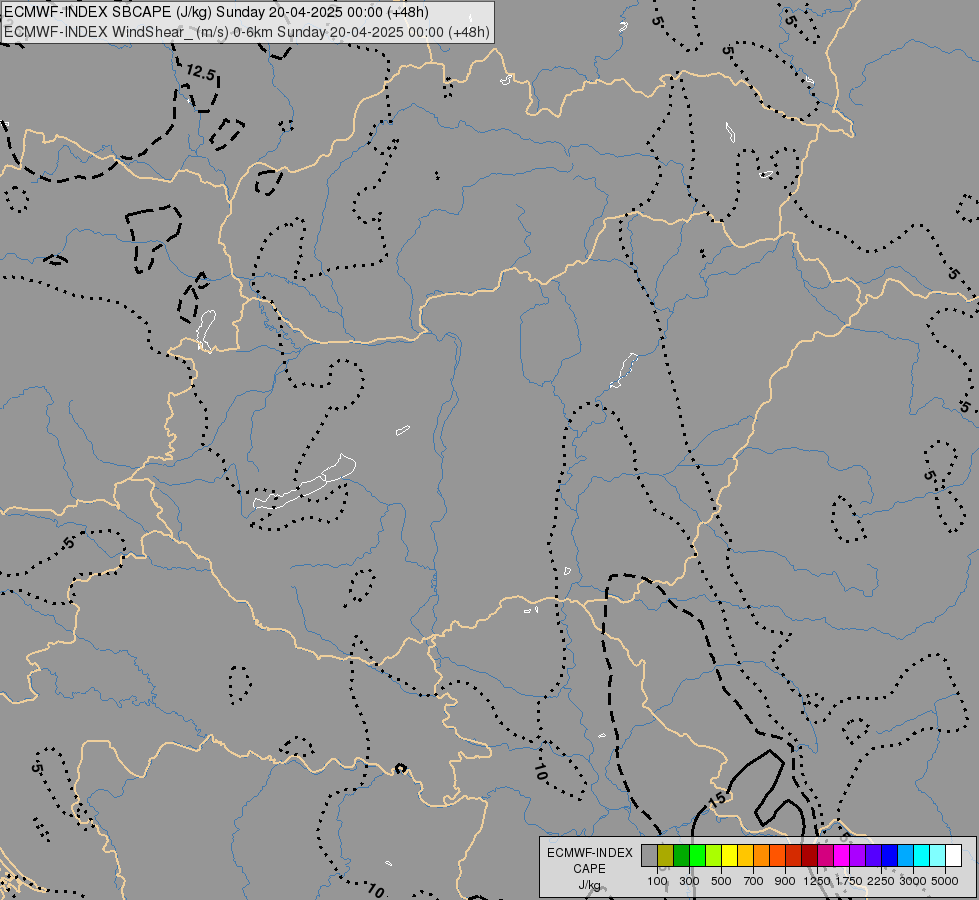Click the 5000 legend scale label
Viewport: 979px width, 900px height.
pyautogui.click(x=945, y=881)
